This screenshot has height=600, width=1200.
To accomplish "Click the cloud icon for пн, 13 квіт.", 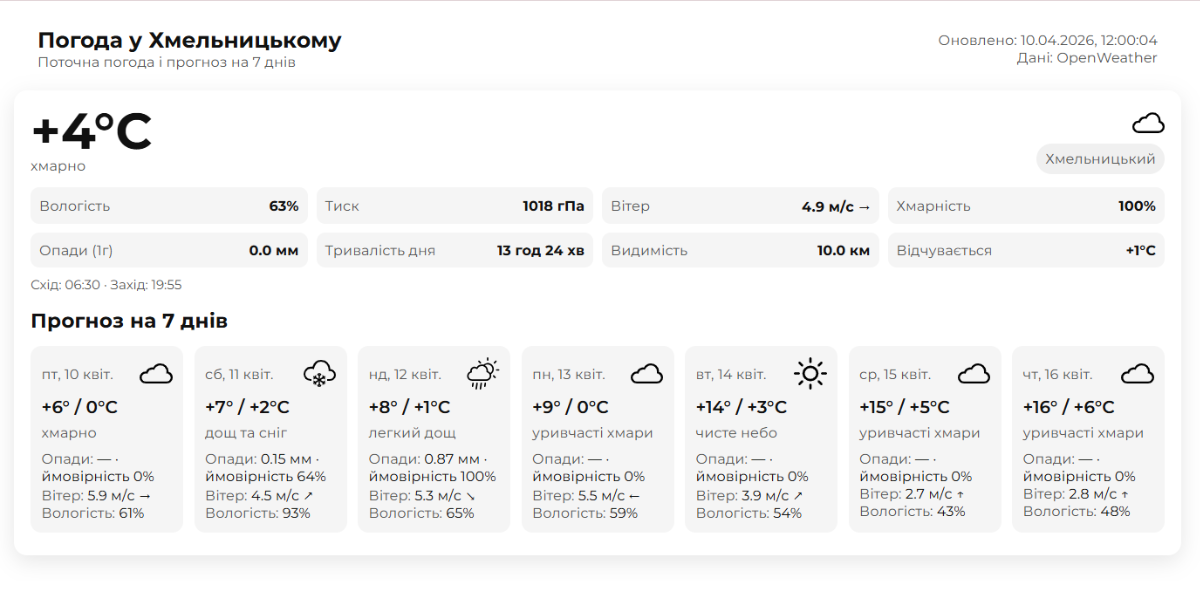I will point(647,374).
